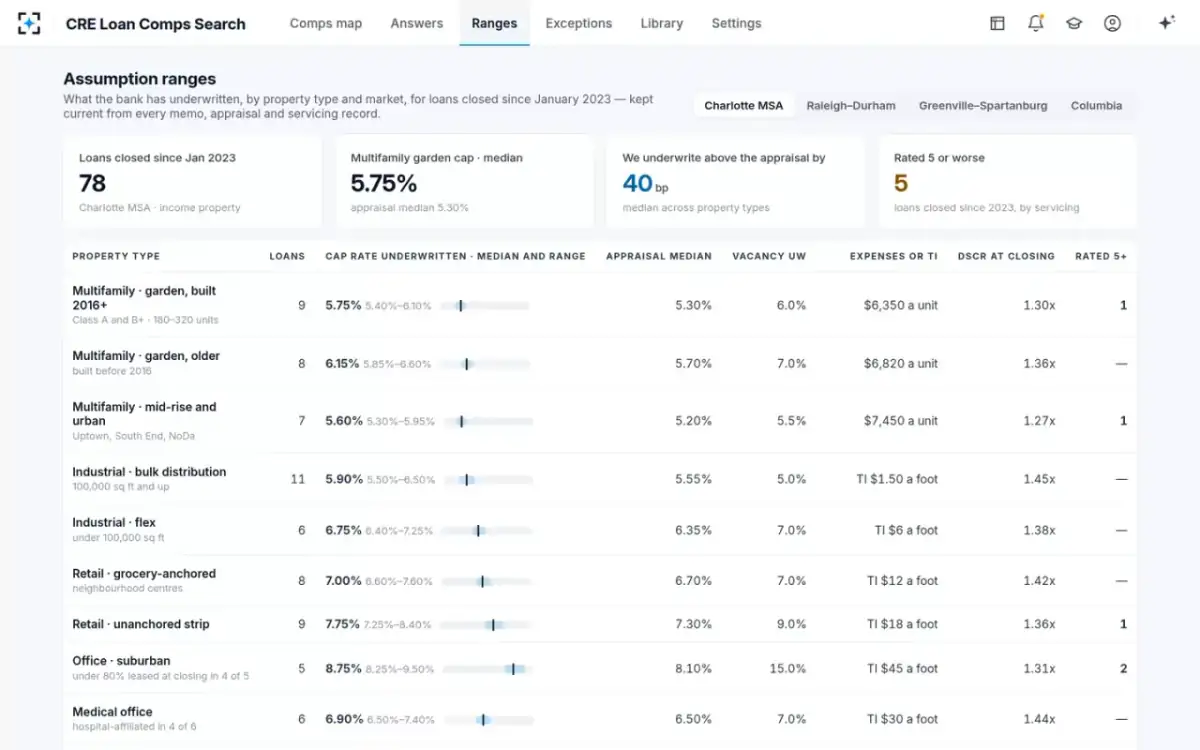Image resolution: width=1200 pixels, height=750 pixels.
Task: Switch to the Answers tab
Action: click(417, 23)
